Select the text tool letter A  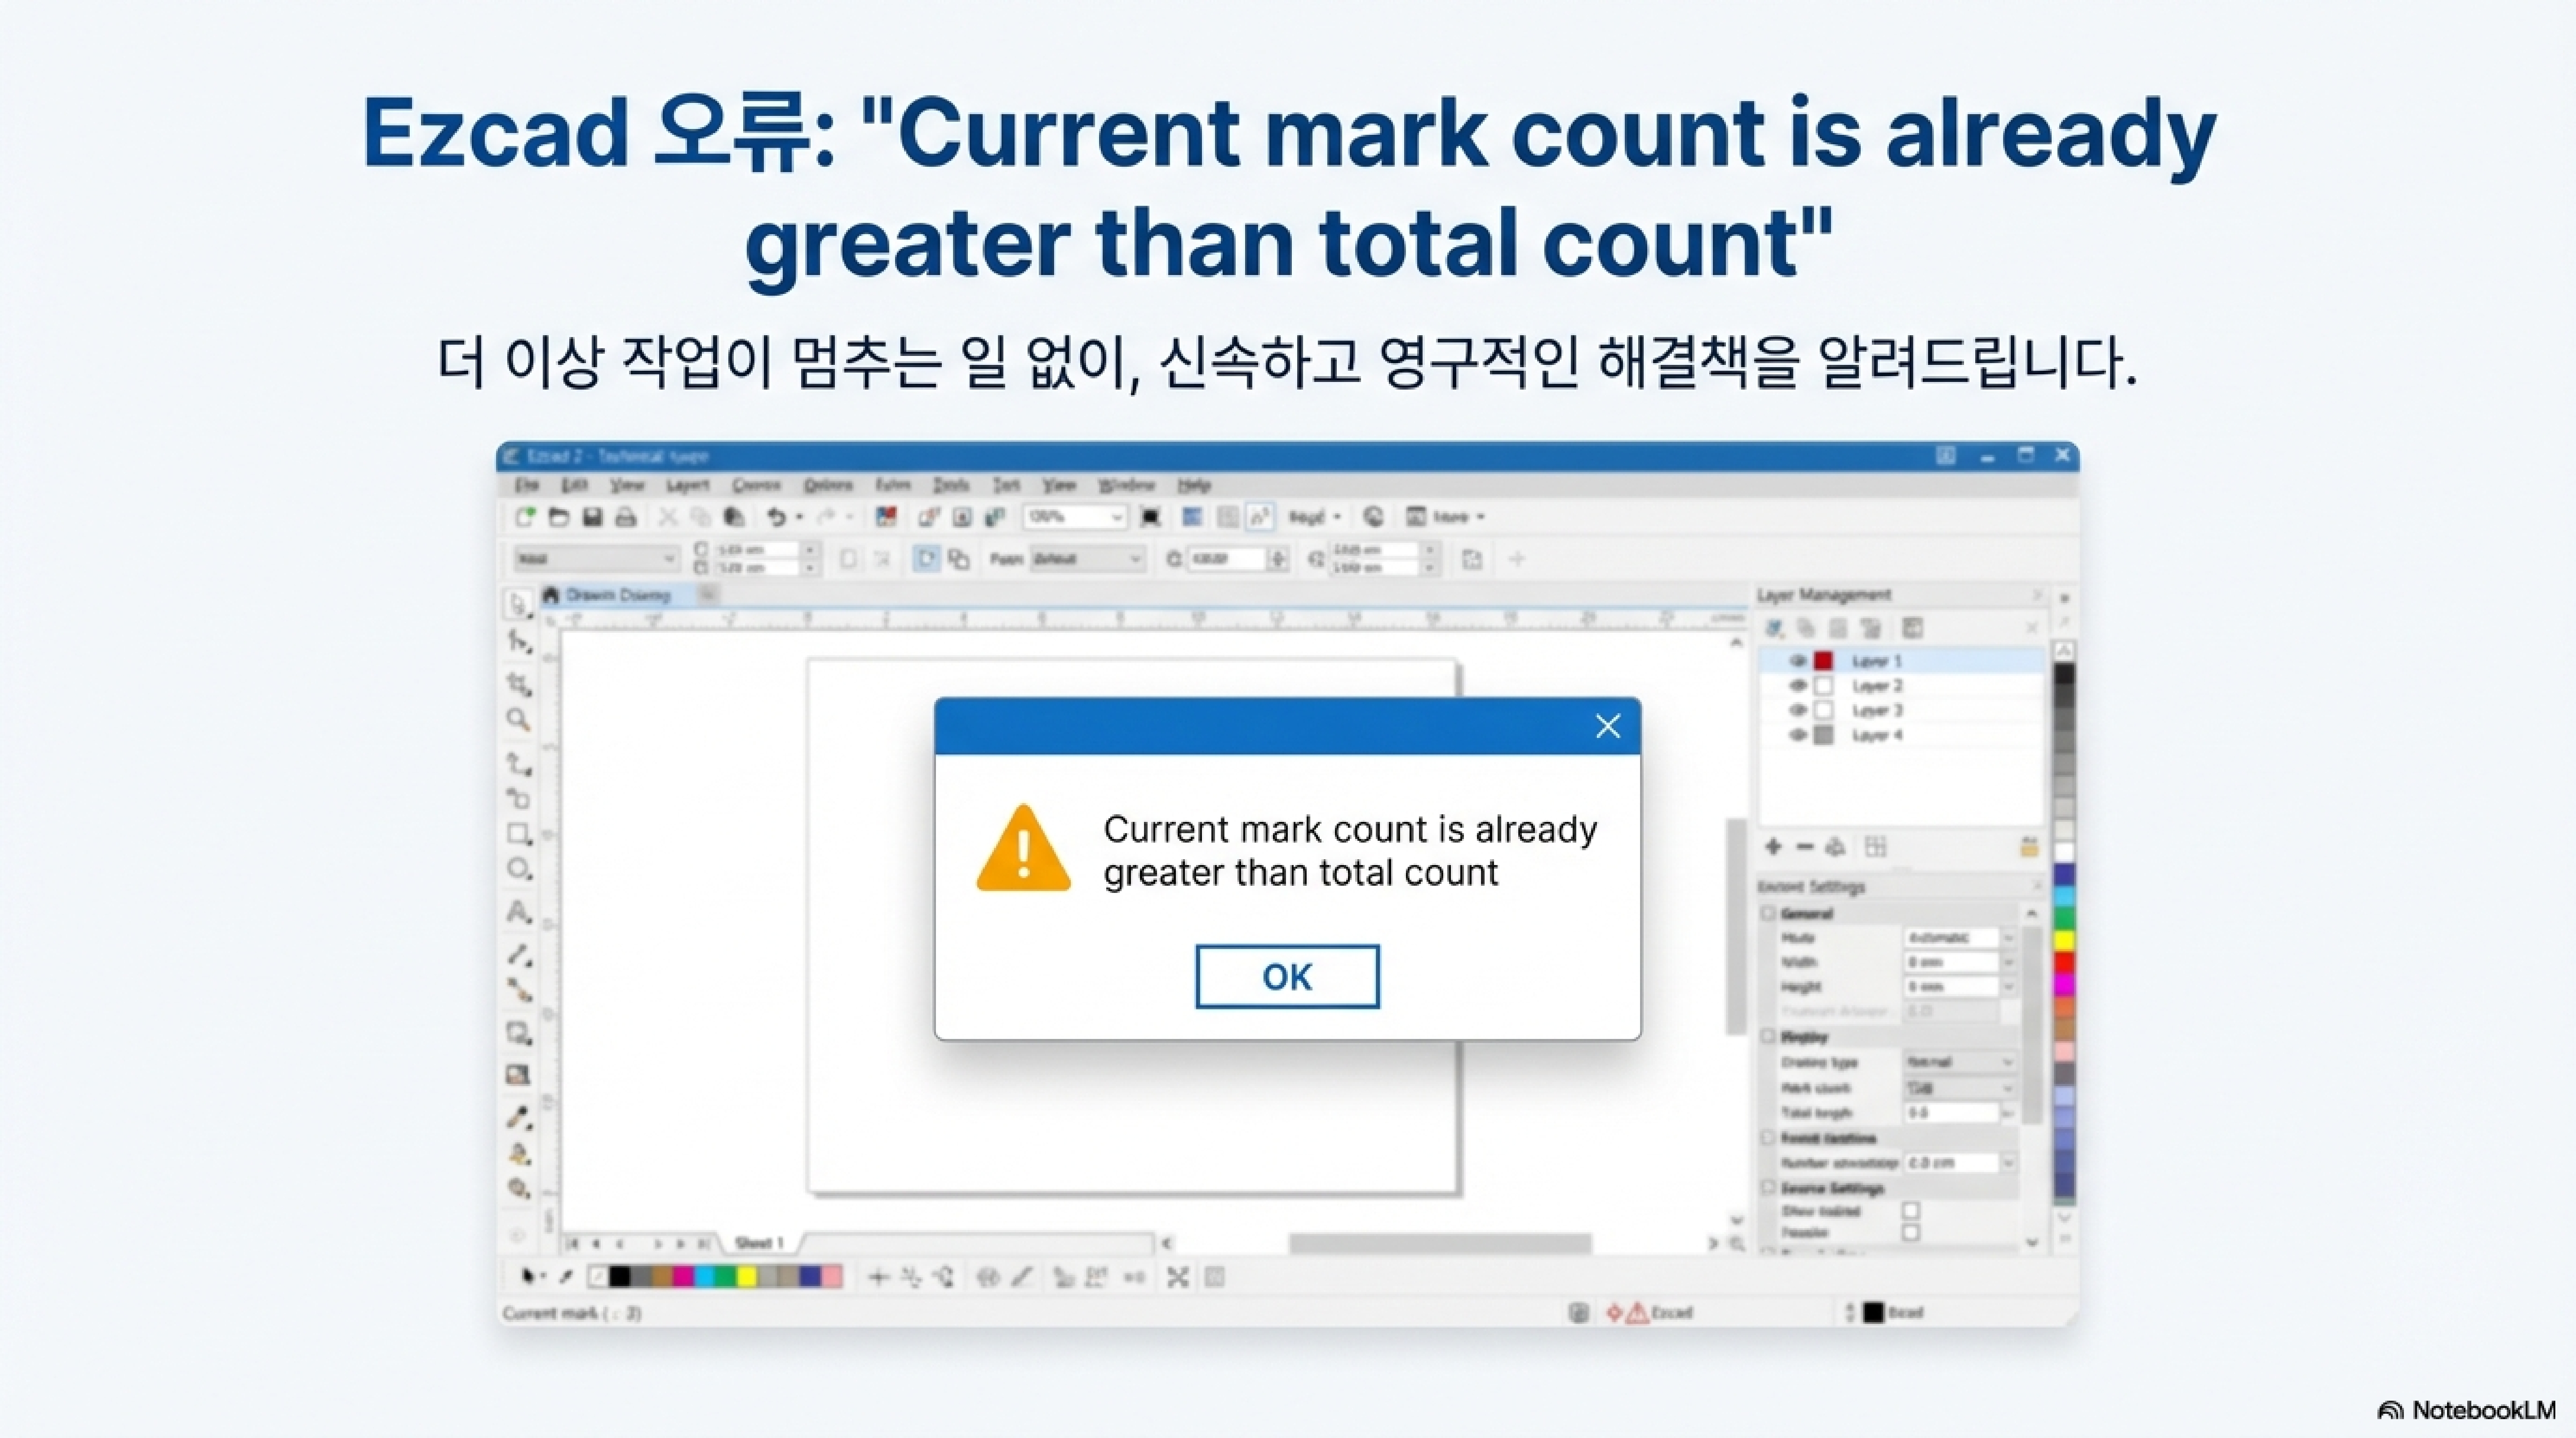point(518,912)
